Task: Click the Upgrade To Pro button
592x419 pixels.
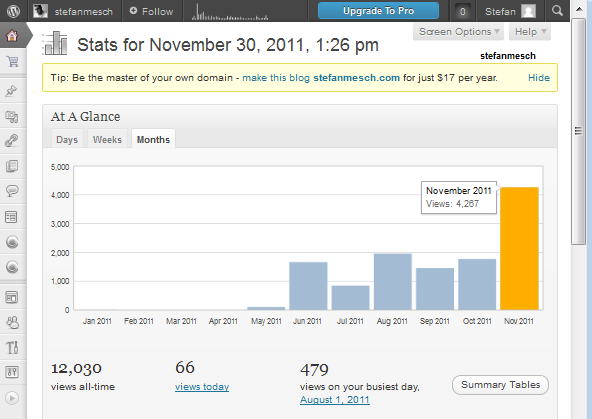Action: coord(378,11)
